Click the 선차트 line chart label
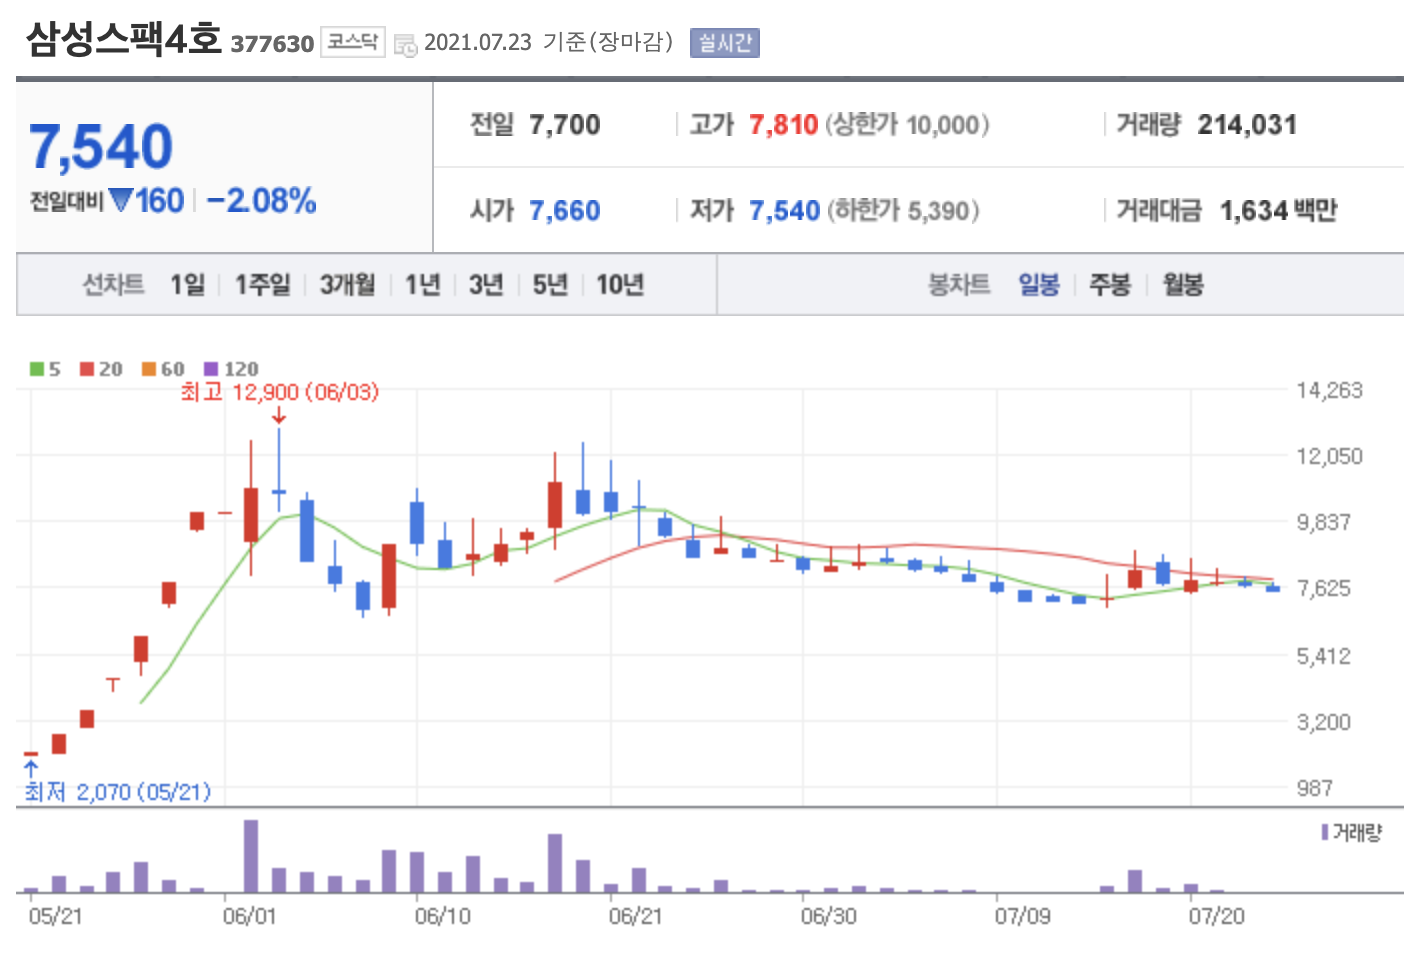This screenshot has height=960, width=1404. (x=113, y=285)
